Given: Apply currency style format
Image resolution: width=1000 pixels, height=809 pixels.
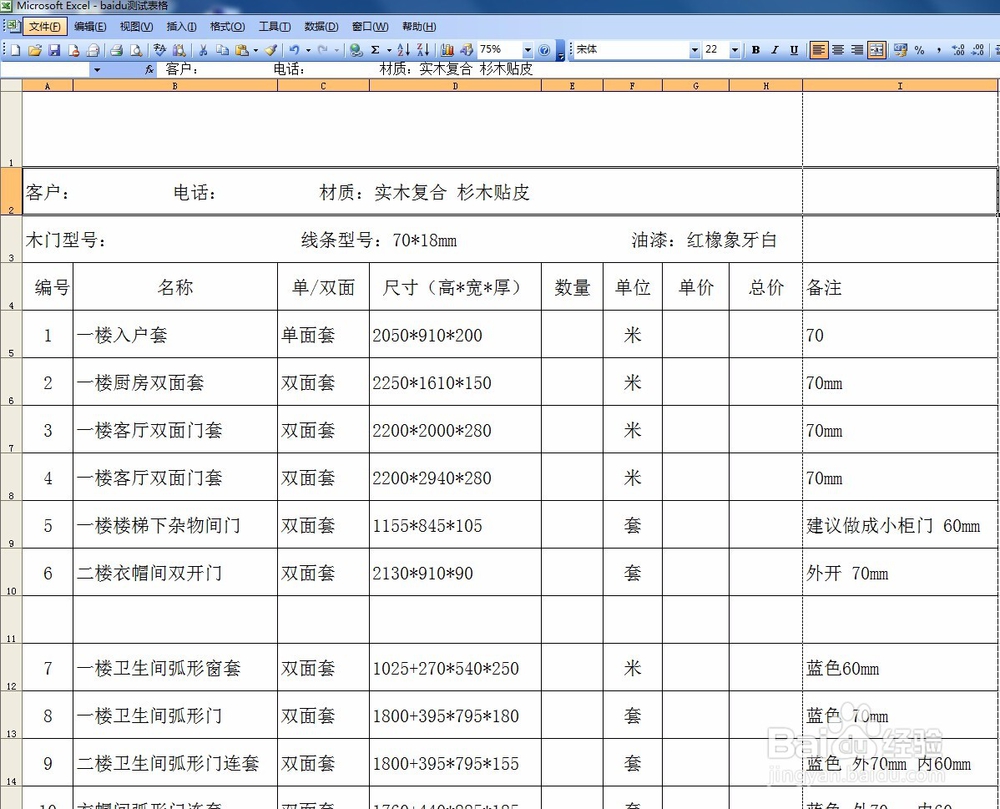Looking at the screenshot, I should (900, 50).
